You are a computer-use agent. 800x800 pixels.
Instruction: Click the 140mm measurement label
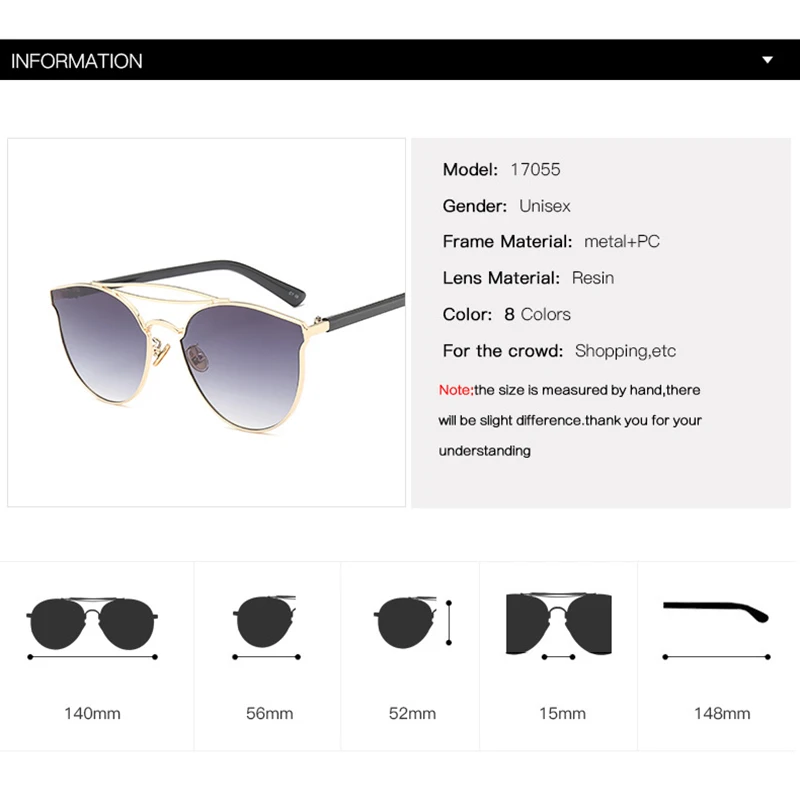click(92, 713)
